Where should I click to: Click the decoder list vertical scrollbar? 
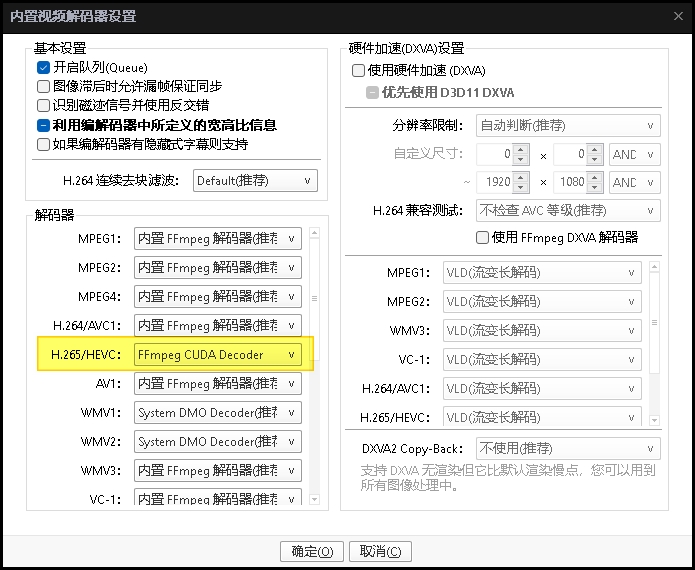coord(314,300)
